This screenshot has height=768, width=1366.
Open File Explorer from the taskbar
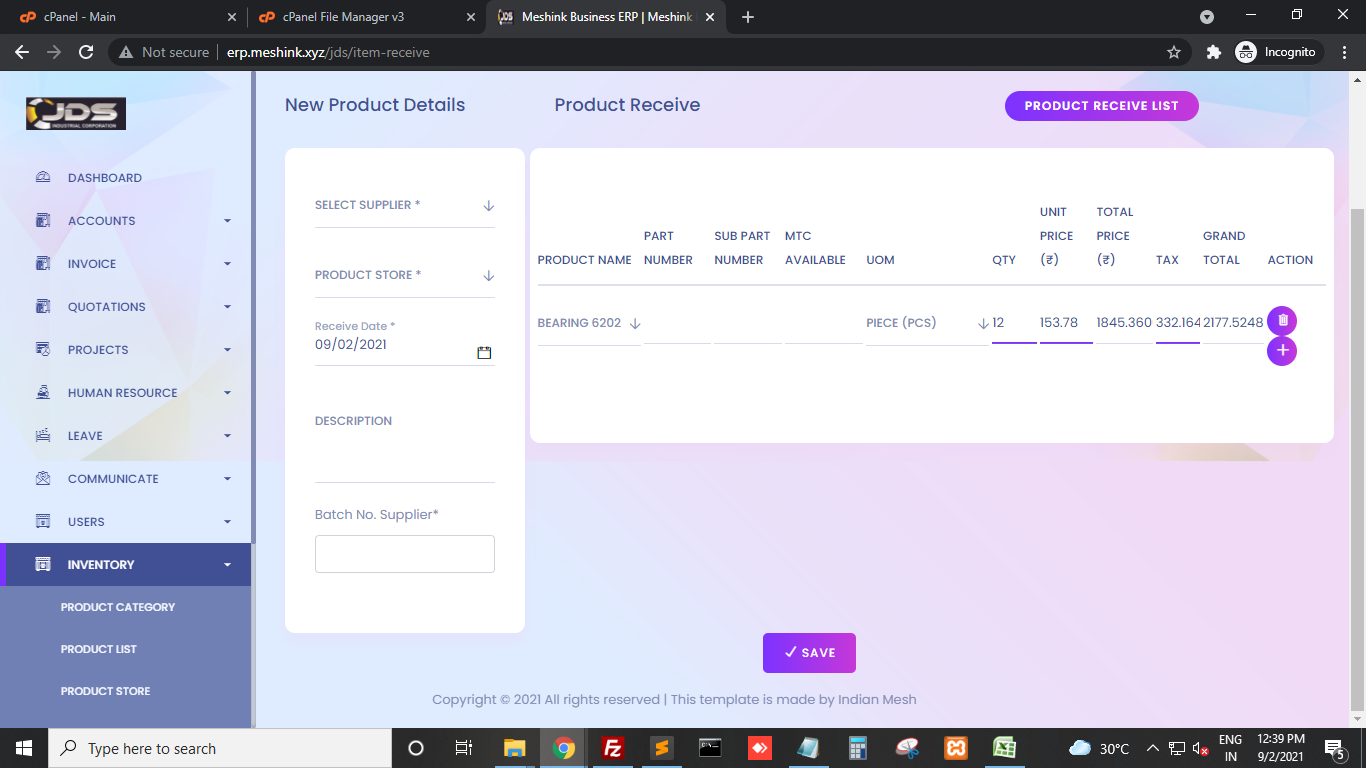click(515, 748)
